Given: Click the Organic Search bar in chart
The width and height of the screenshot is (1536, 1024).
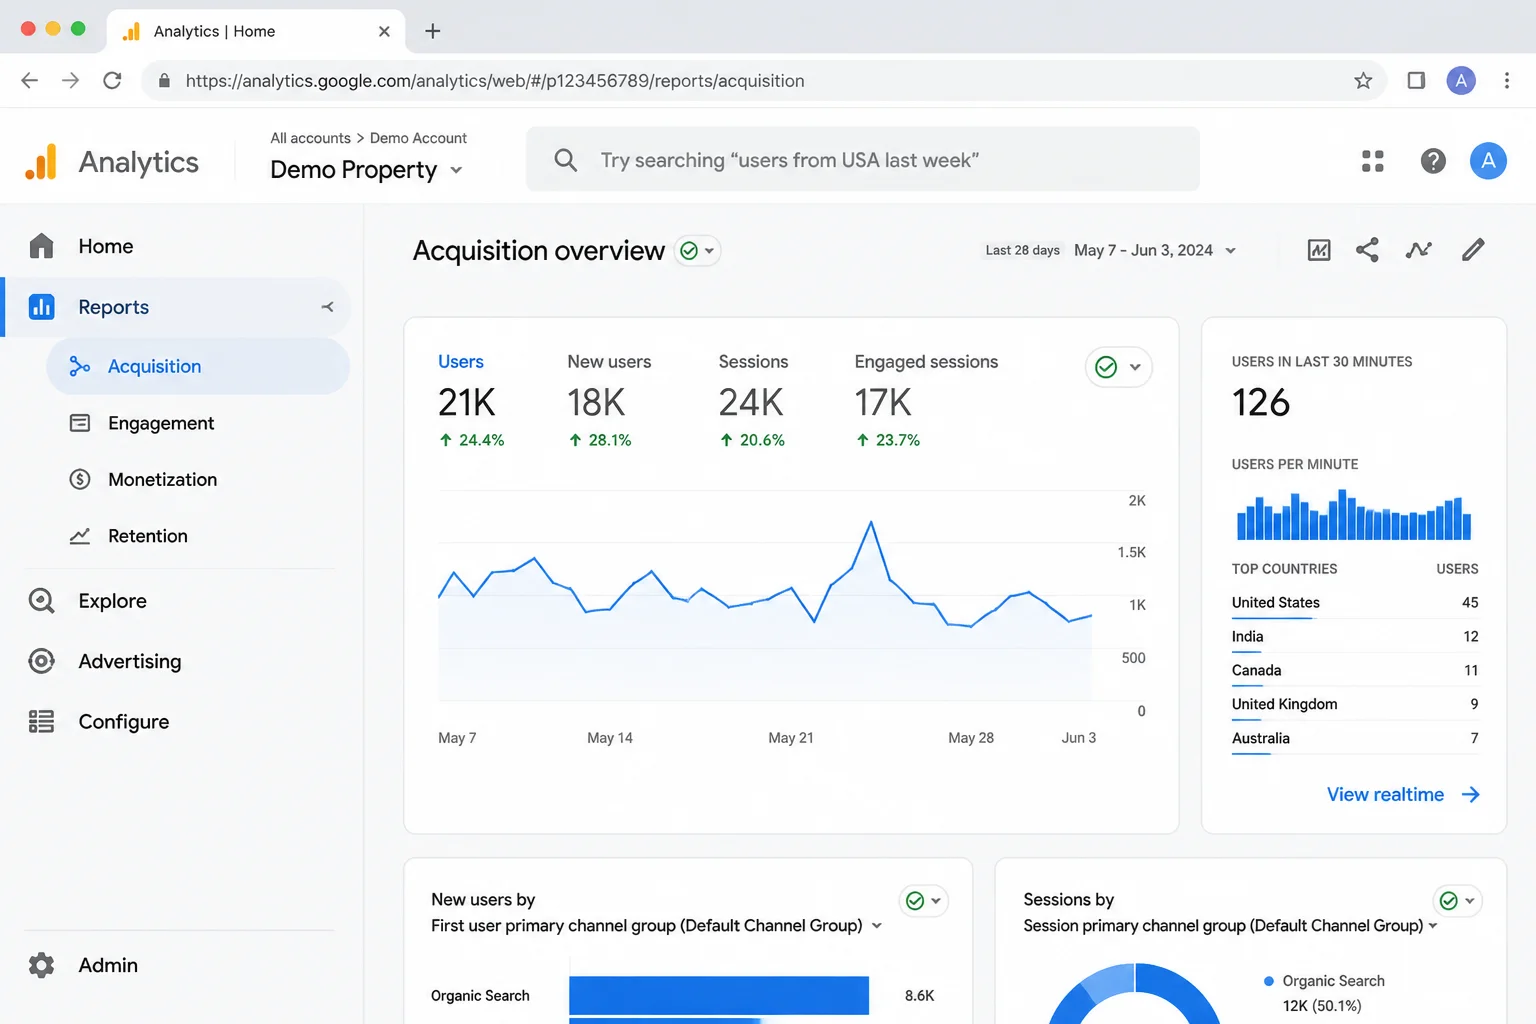Looking at the screenshot, I should 718,996.
